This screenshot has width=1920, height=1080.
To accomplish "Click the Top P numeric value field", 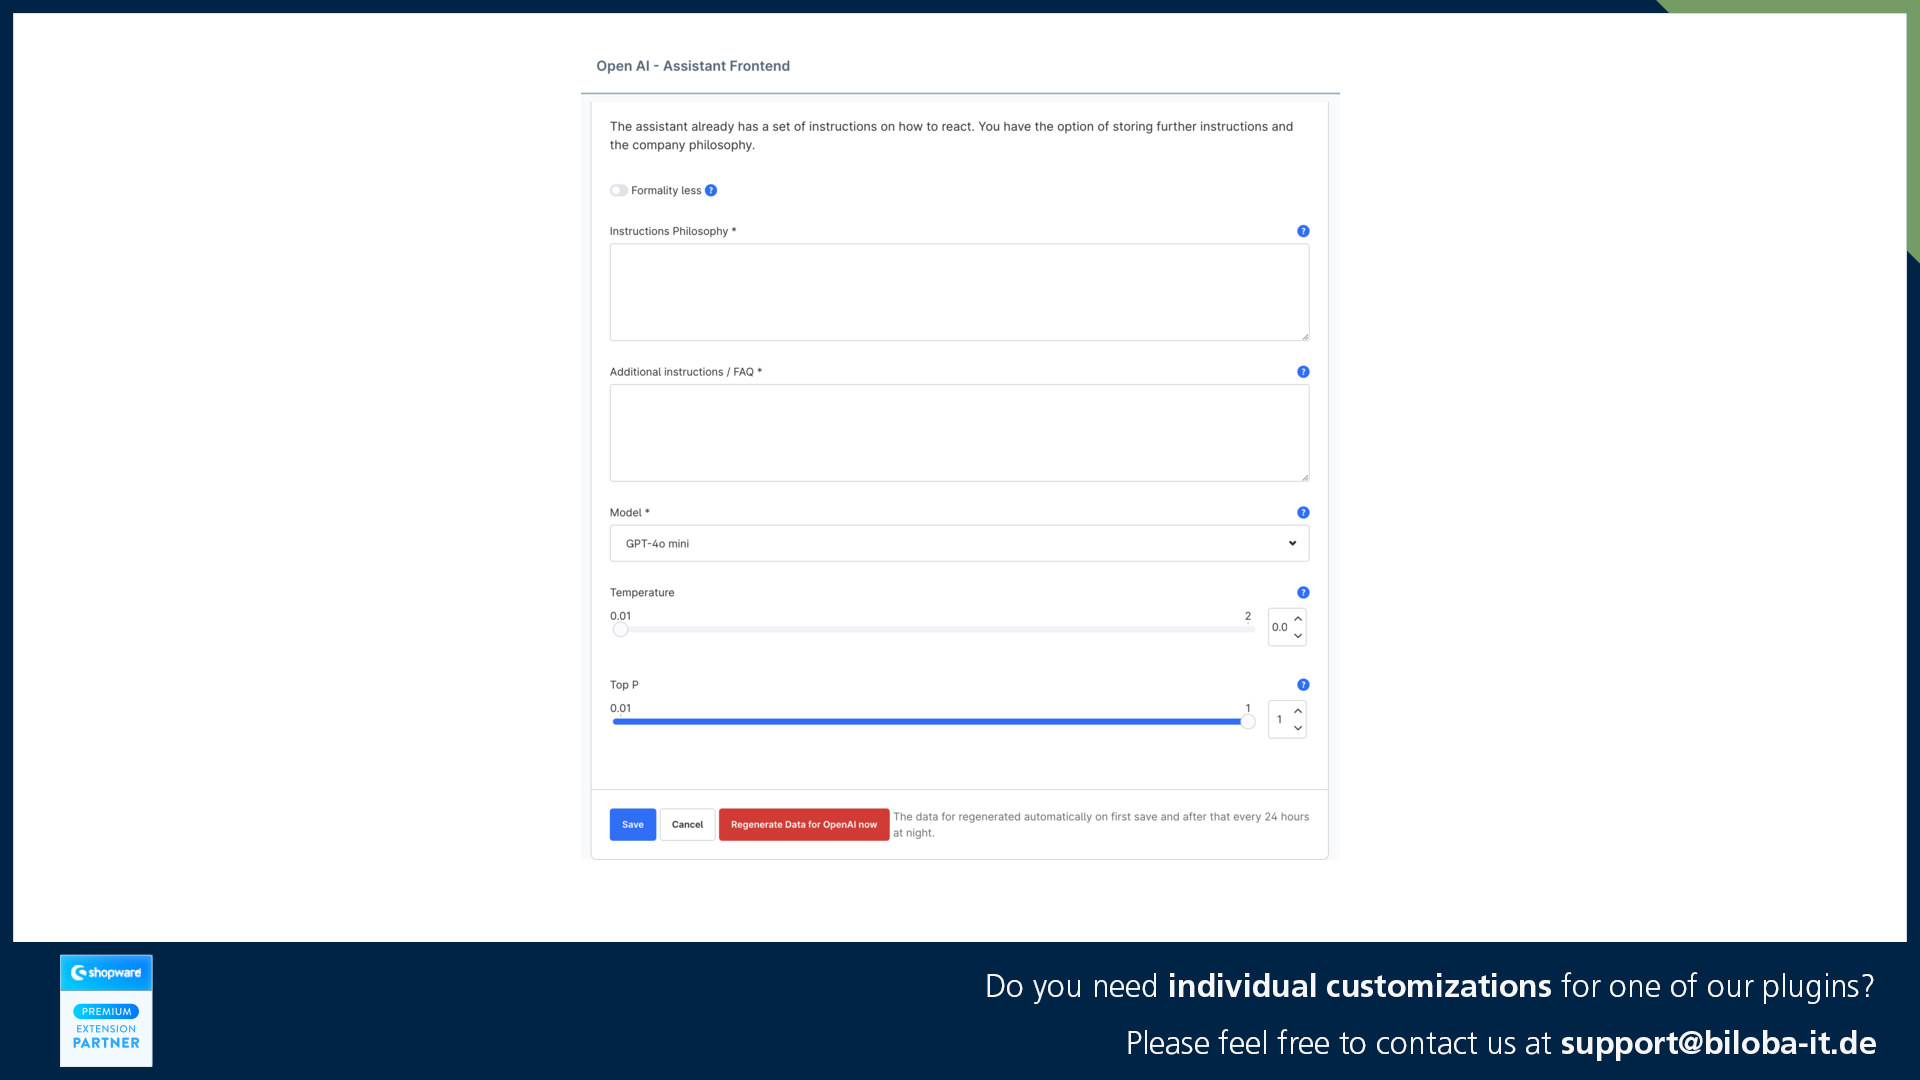I will point(1280,719).
